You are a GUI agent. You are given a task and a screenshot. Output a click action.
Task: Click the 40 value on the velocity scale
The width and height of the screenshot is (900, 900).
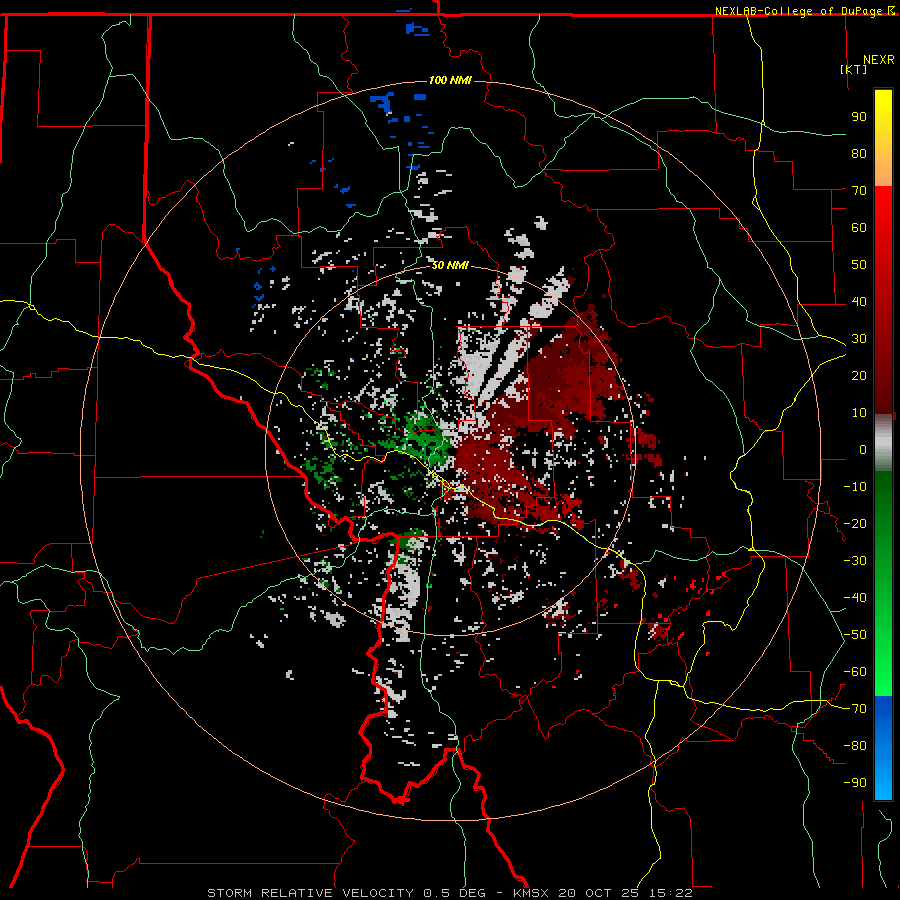(x=859, y=302)
